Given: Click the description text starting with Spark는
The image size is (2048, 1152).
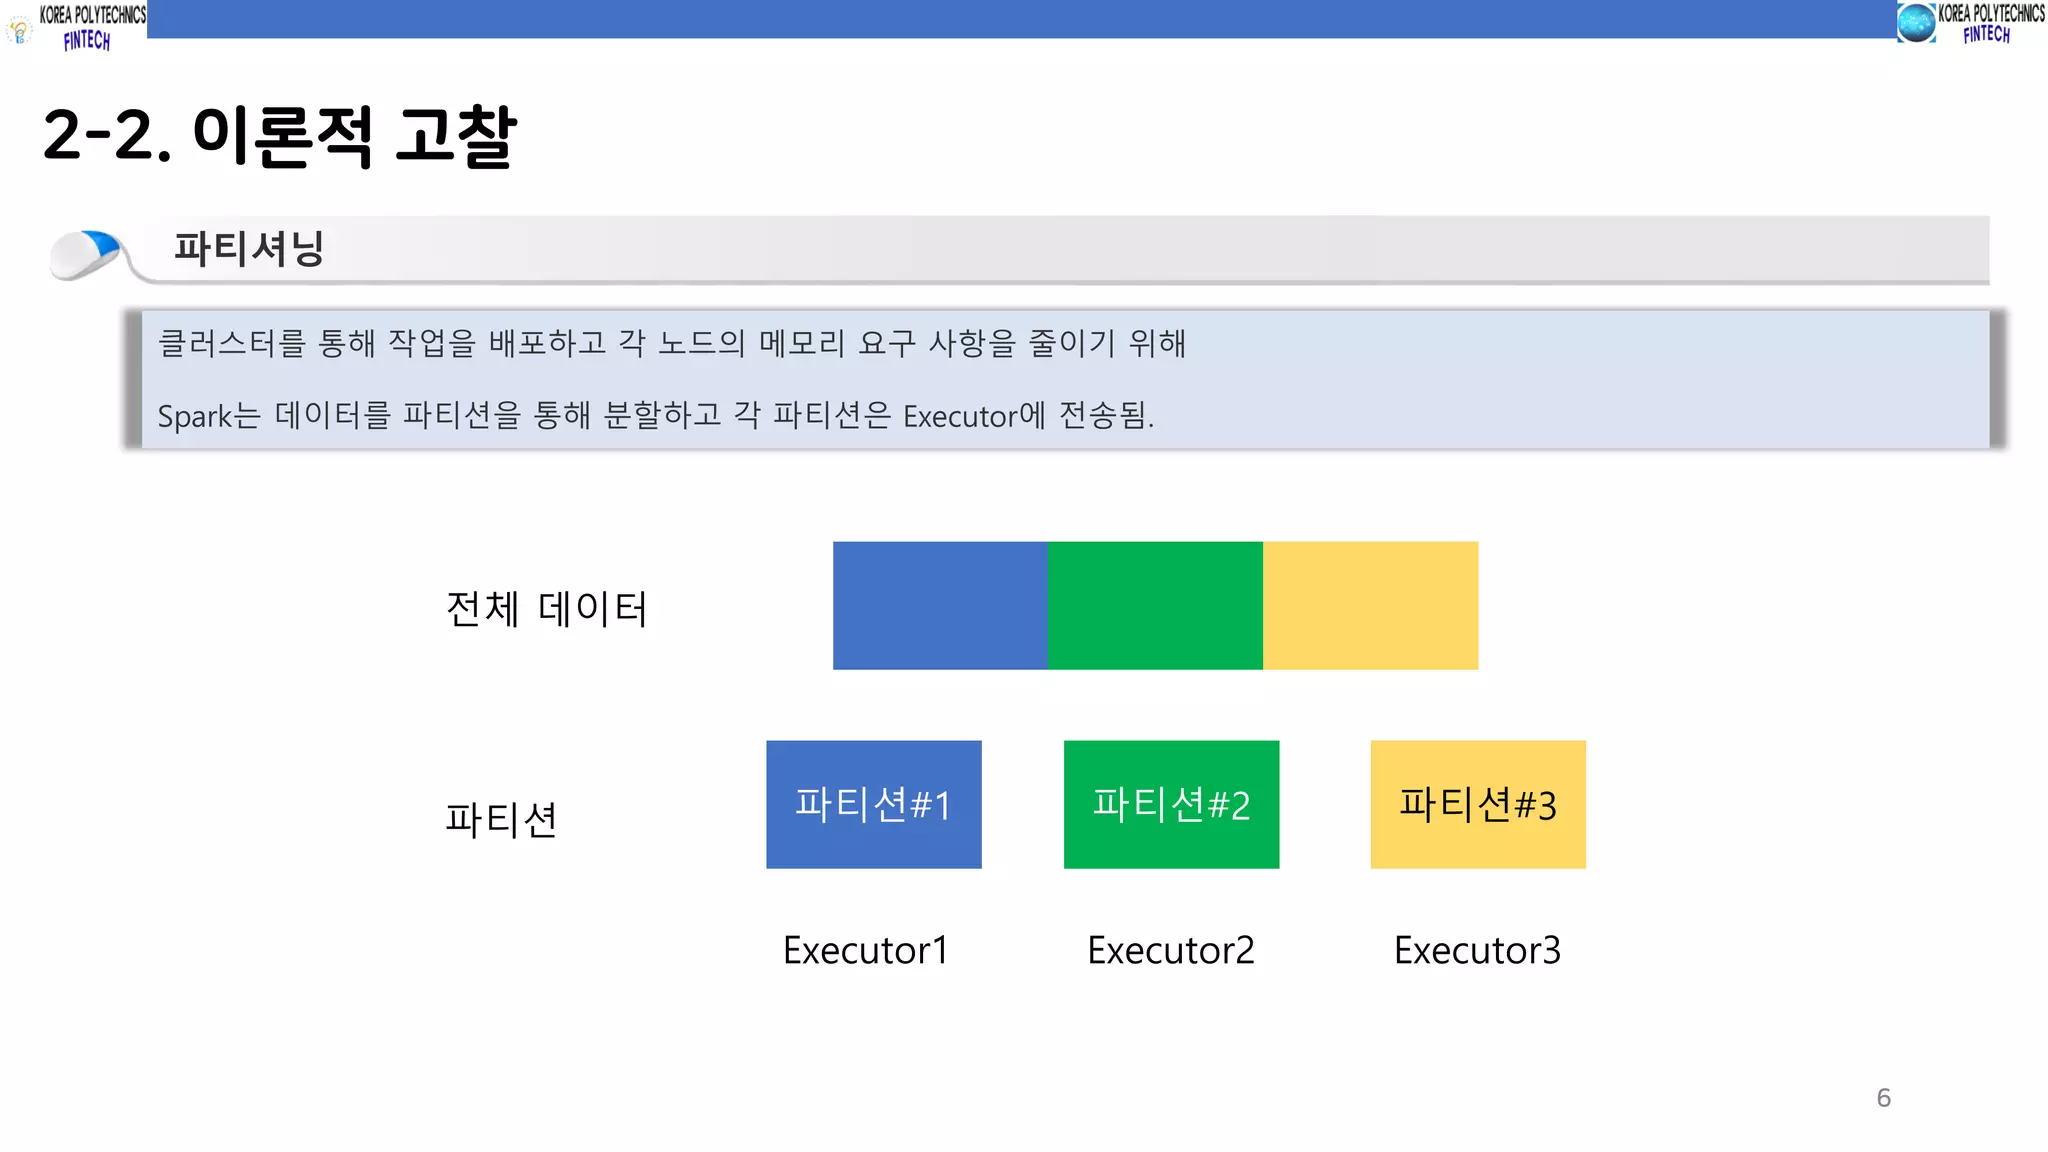Looking at the screenshot, I should (655, 415).
